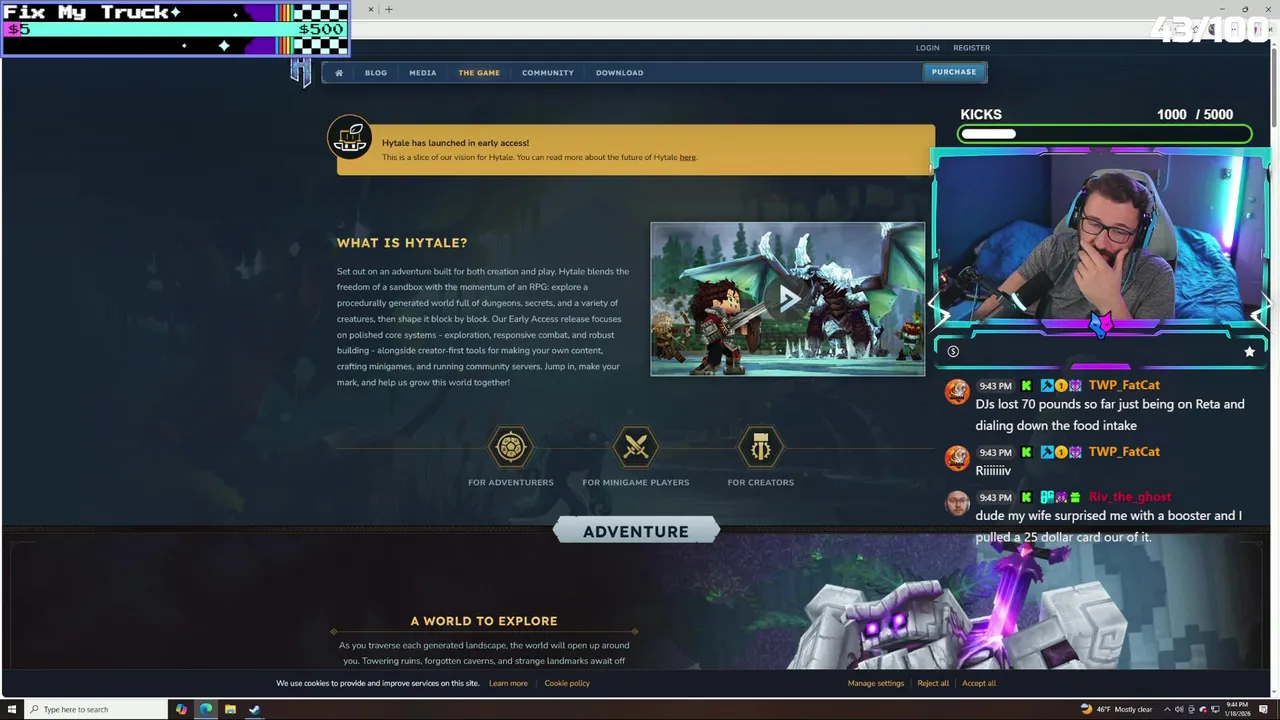1280x720 pixels.
Task: Click the Kicks goal progress bar
Action: pos(1105,134)
